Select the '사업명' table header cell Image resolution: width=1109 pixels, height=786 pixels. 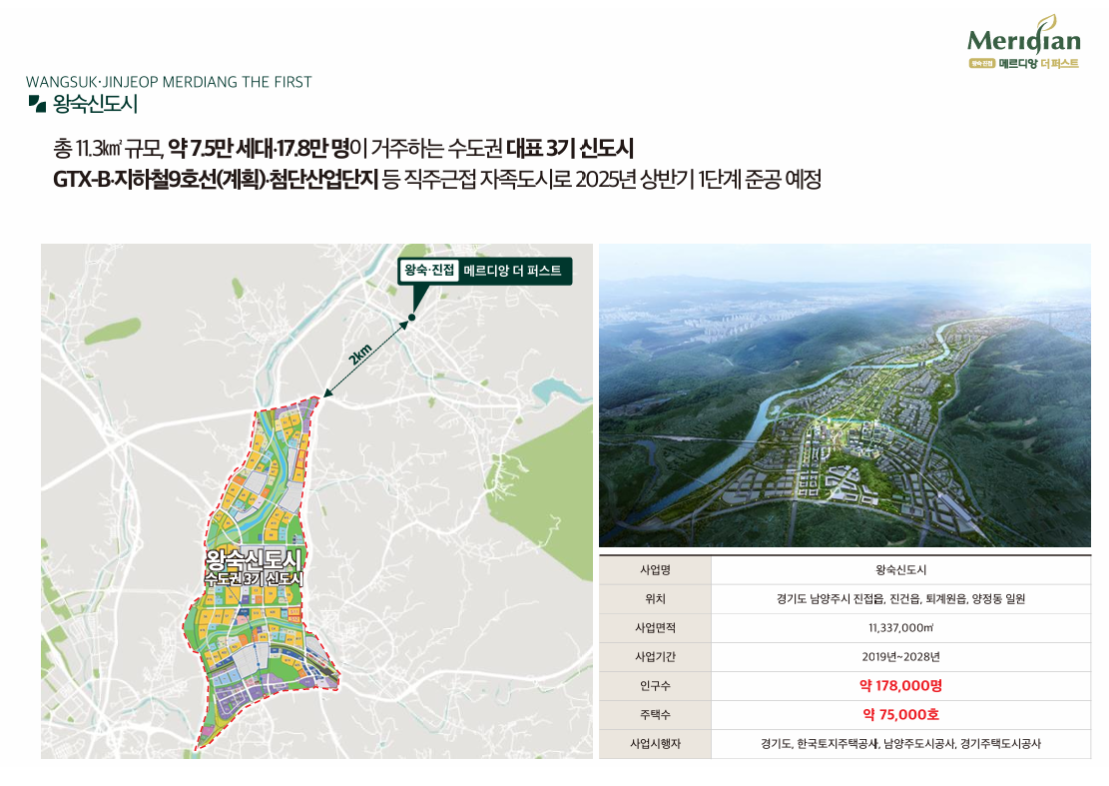pyautogui.click(x=655, y=570)
